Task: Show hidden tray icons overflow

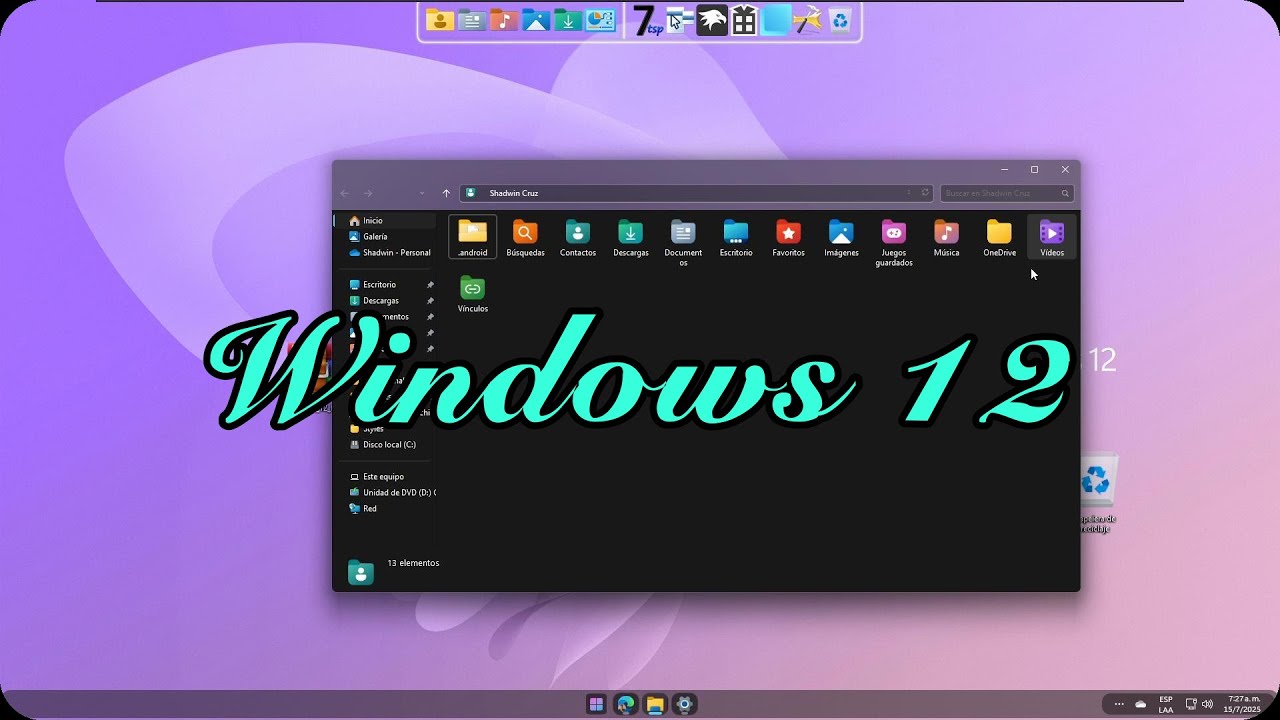Action: (1119, 704)
